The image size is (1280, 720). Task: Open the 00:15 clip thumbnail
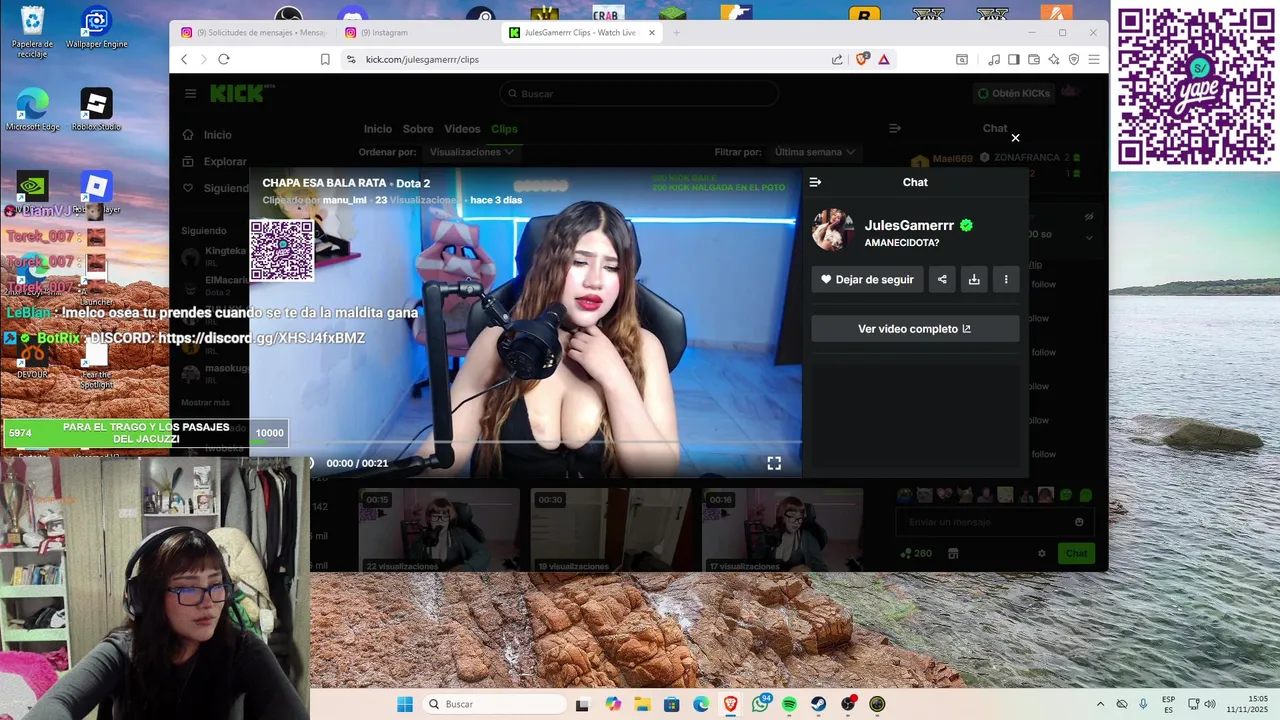pyautogui.click(x=440, y=531)
